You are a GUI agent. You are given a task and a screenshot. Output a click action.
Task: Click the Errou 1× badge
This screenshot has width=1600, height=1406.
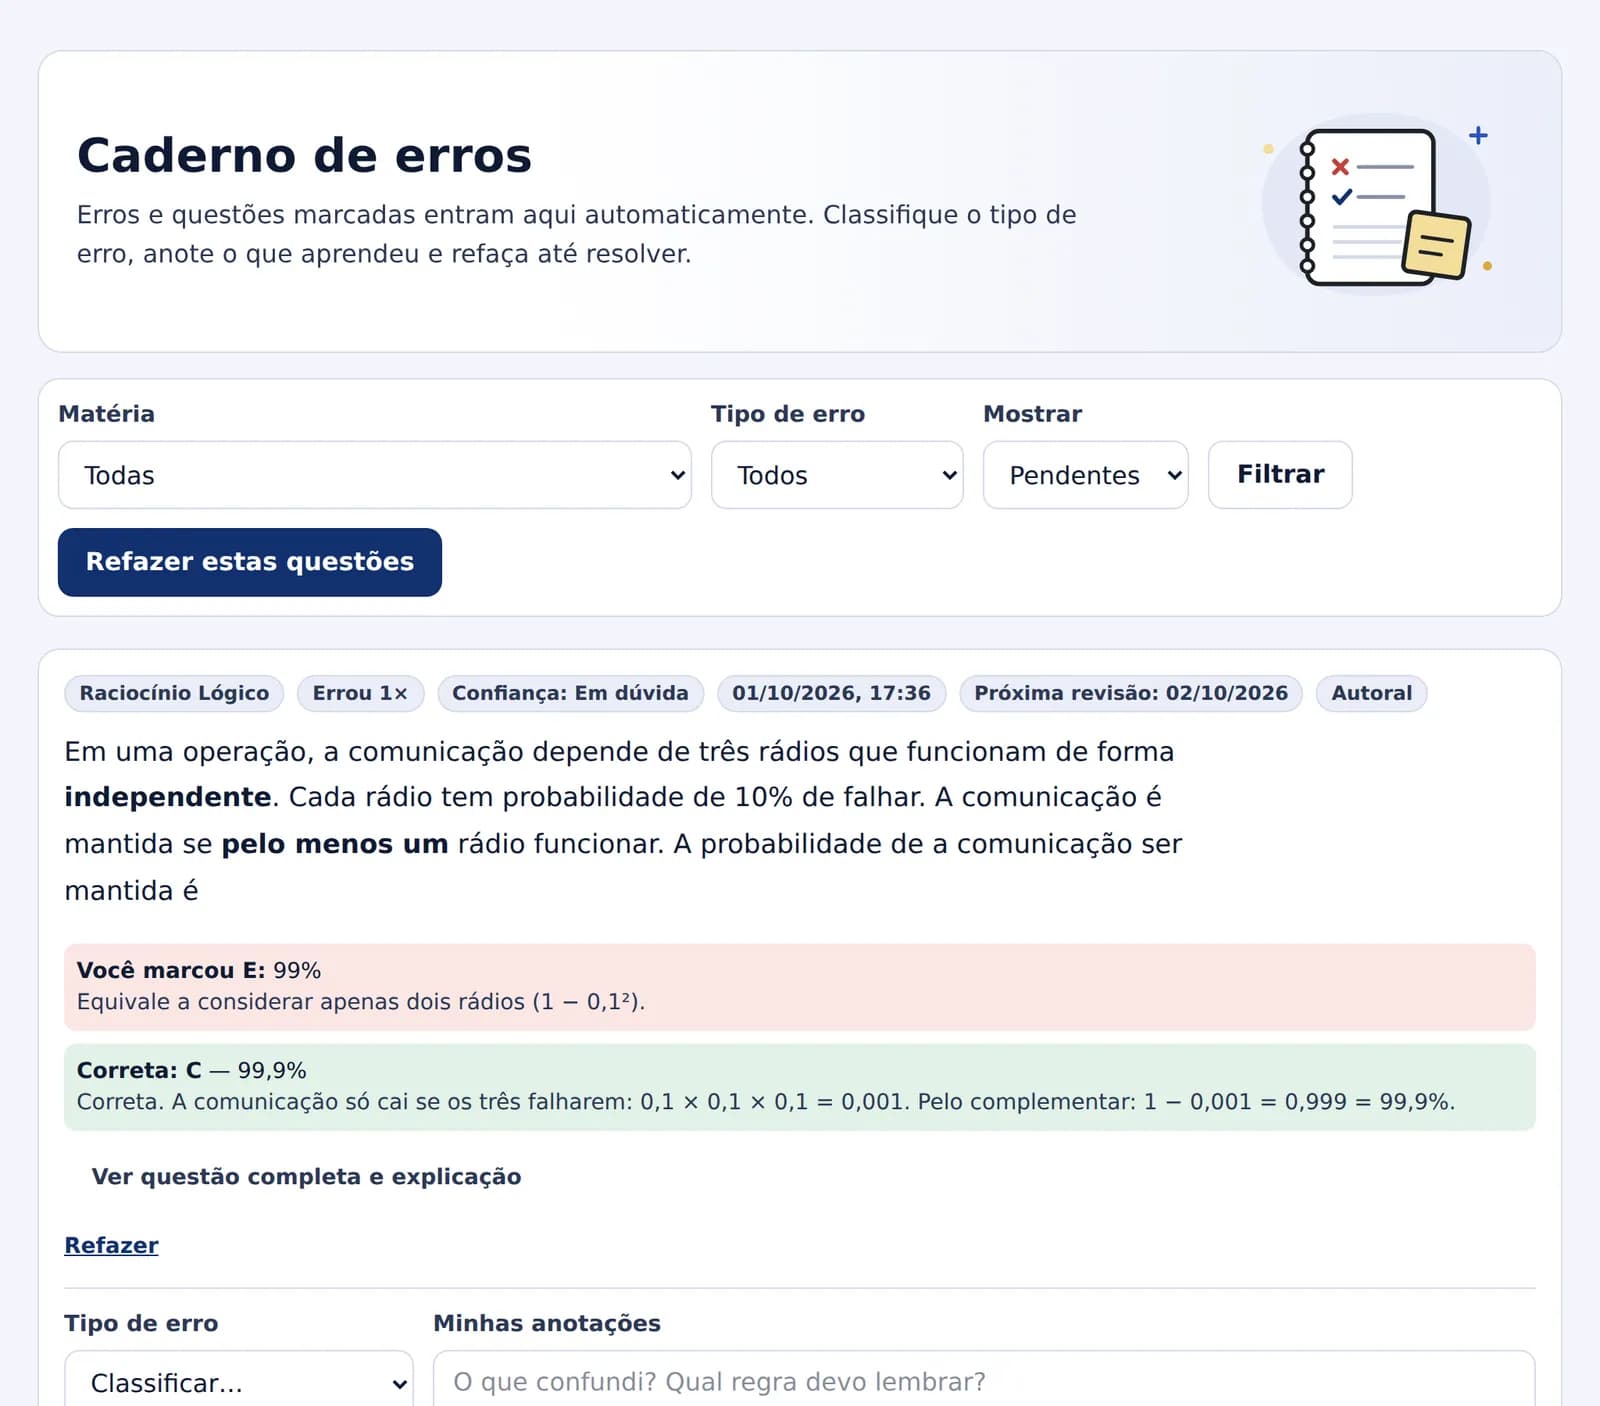click(x=360, y=693)
